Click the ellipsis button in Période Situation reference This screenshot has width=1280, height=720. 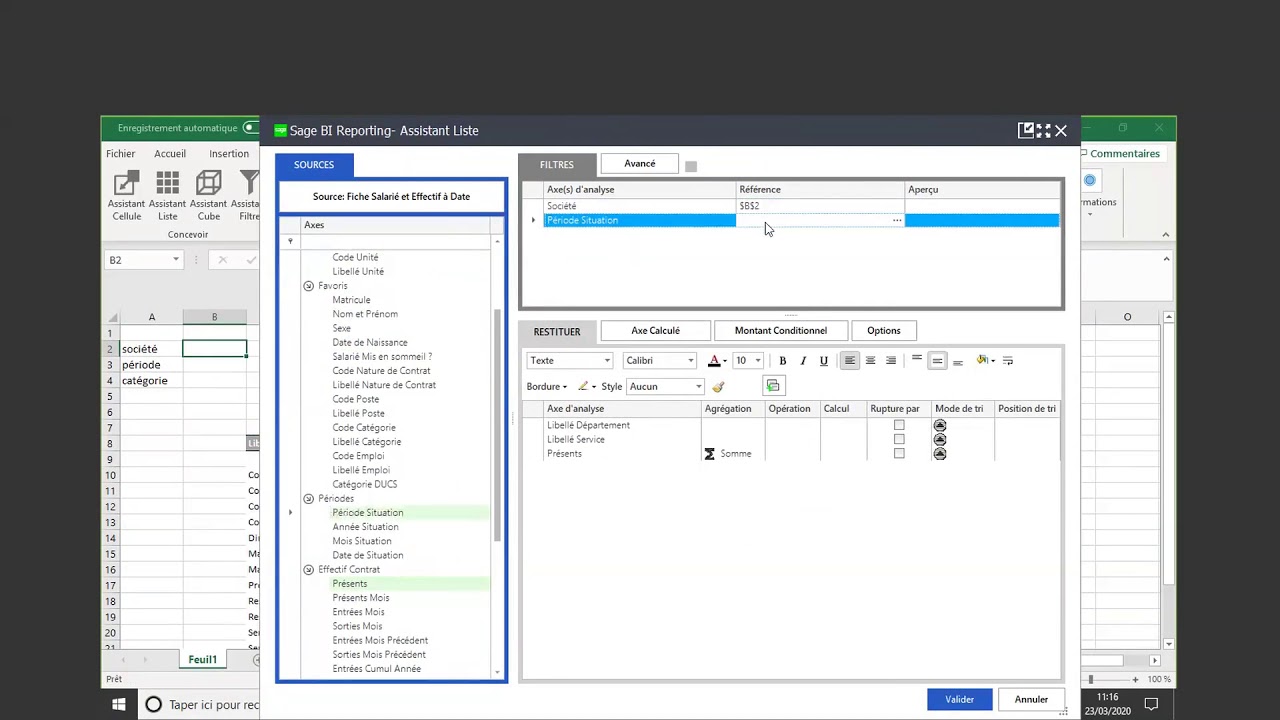point(897,220)
